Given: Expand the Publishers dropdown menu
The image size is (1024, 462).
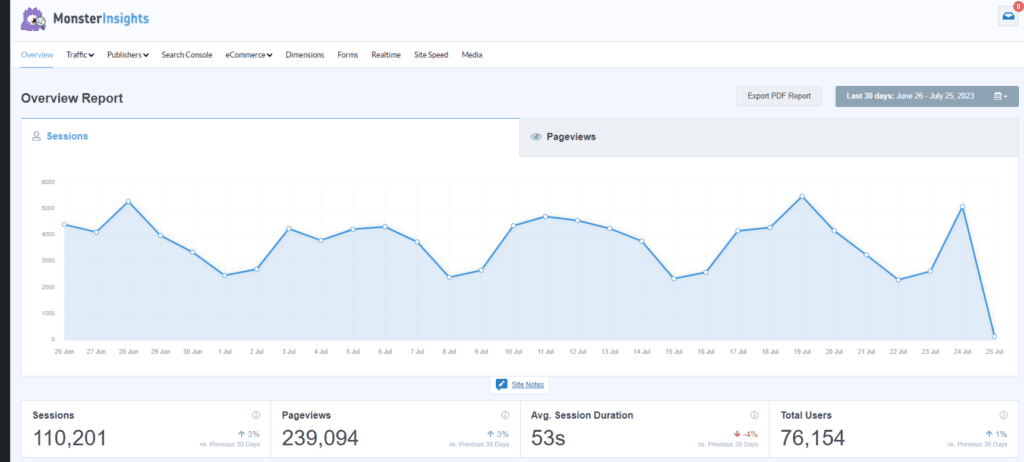Looking at the screenshot, I should tap(128, 55).
